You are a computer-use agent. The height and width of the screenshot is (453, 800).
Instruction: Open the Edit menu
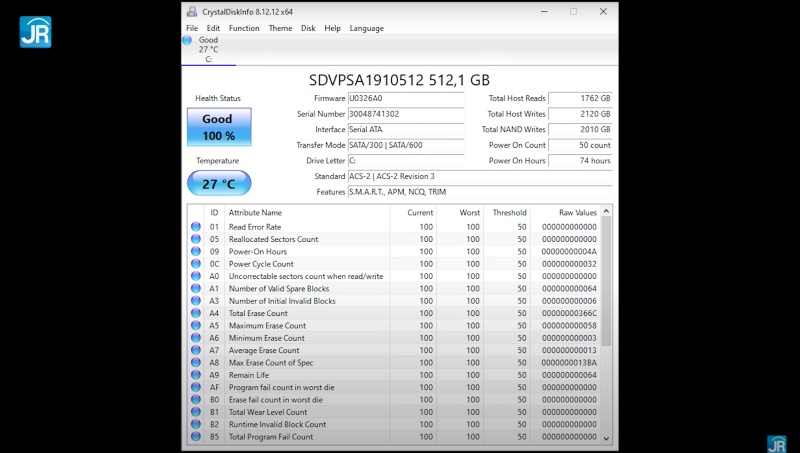pyautogui.click(x=213, y=28)
